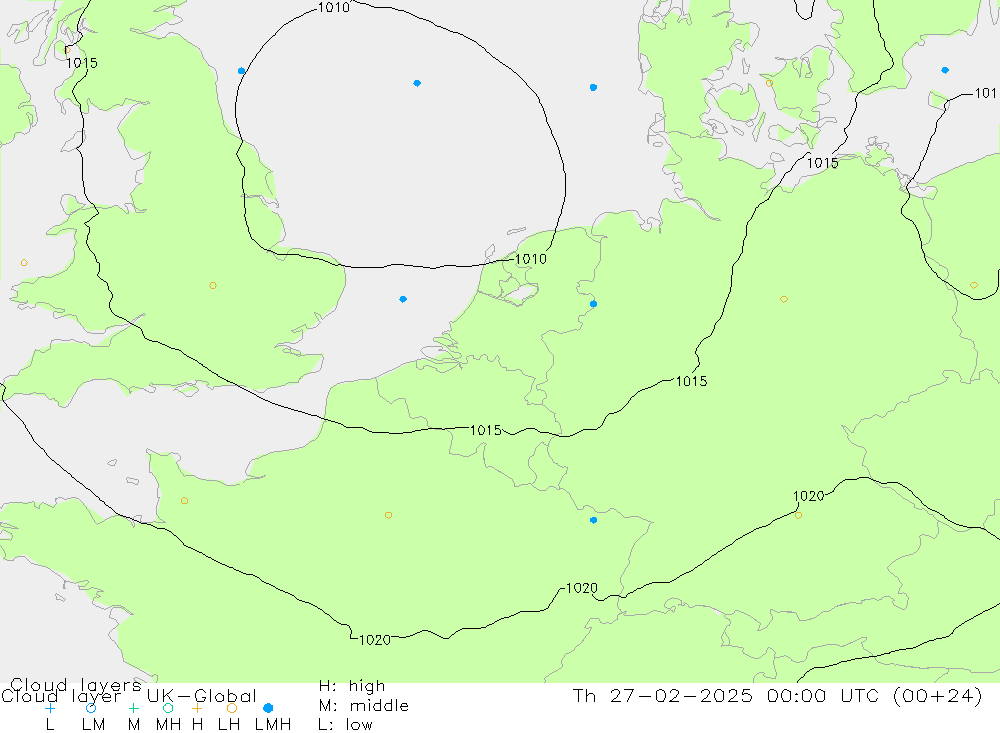This screenshot has height=733, width=1000.
Task: Click the 1015 label over western Germany
Action: (x=691, y=381)
